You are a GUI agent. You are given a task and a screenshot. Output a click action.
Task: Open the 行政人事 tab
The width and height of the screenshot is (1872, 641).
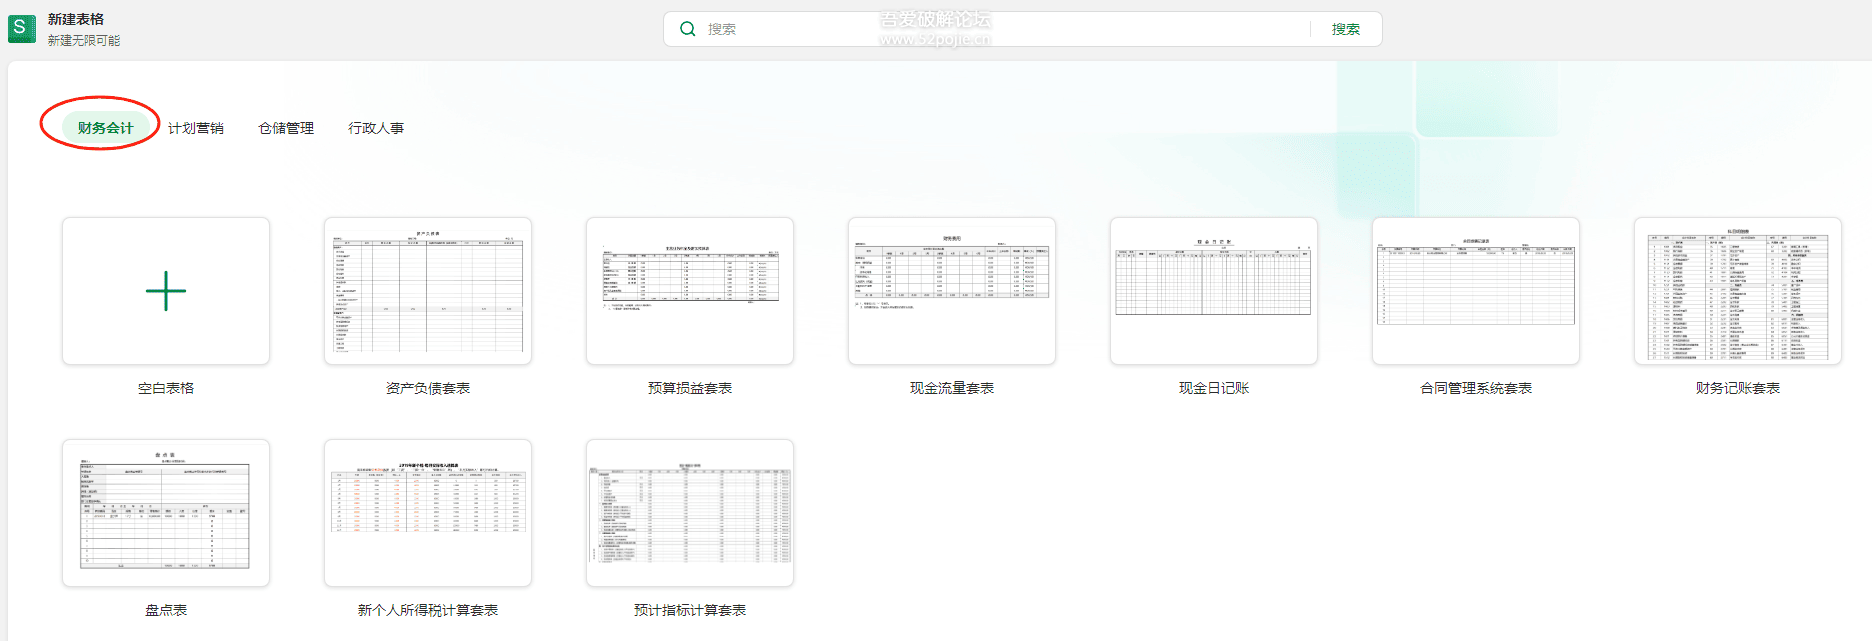(x=376, y=128)
